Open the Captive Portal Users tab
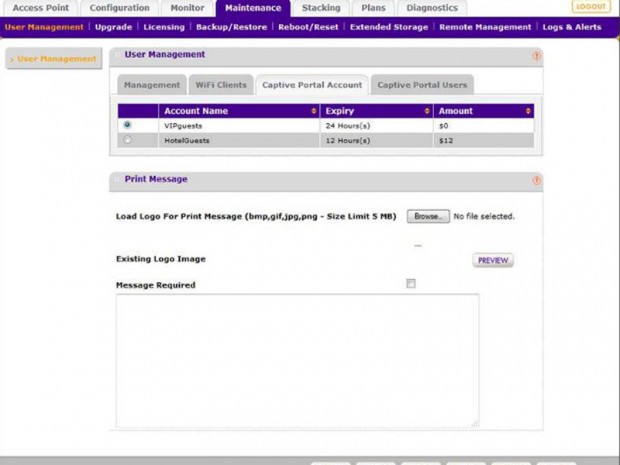The height and width of the screenshot is (465, 620). (x=421, y=85)
